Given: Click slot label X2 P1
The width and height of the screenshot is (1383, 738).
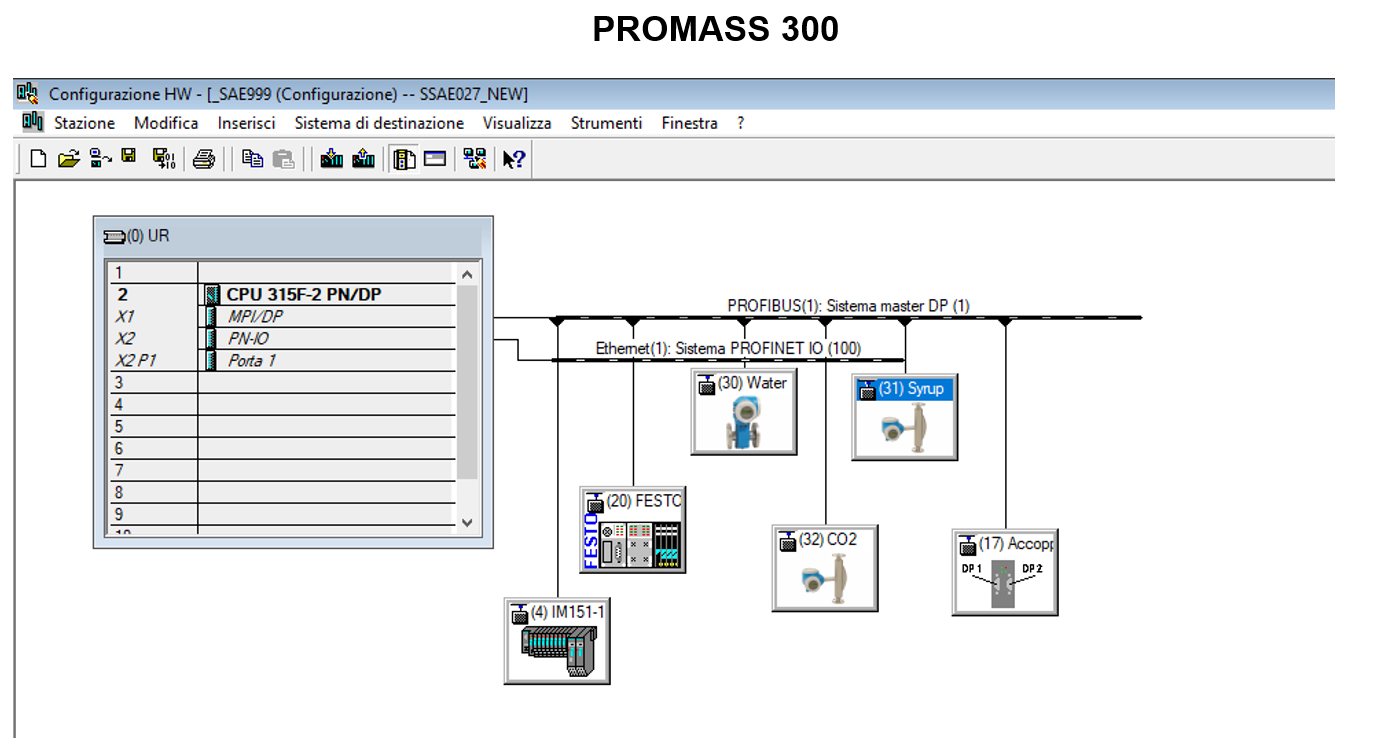Looking at the screenshot, I should point(136,361).
